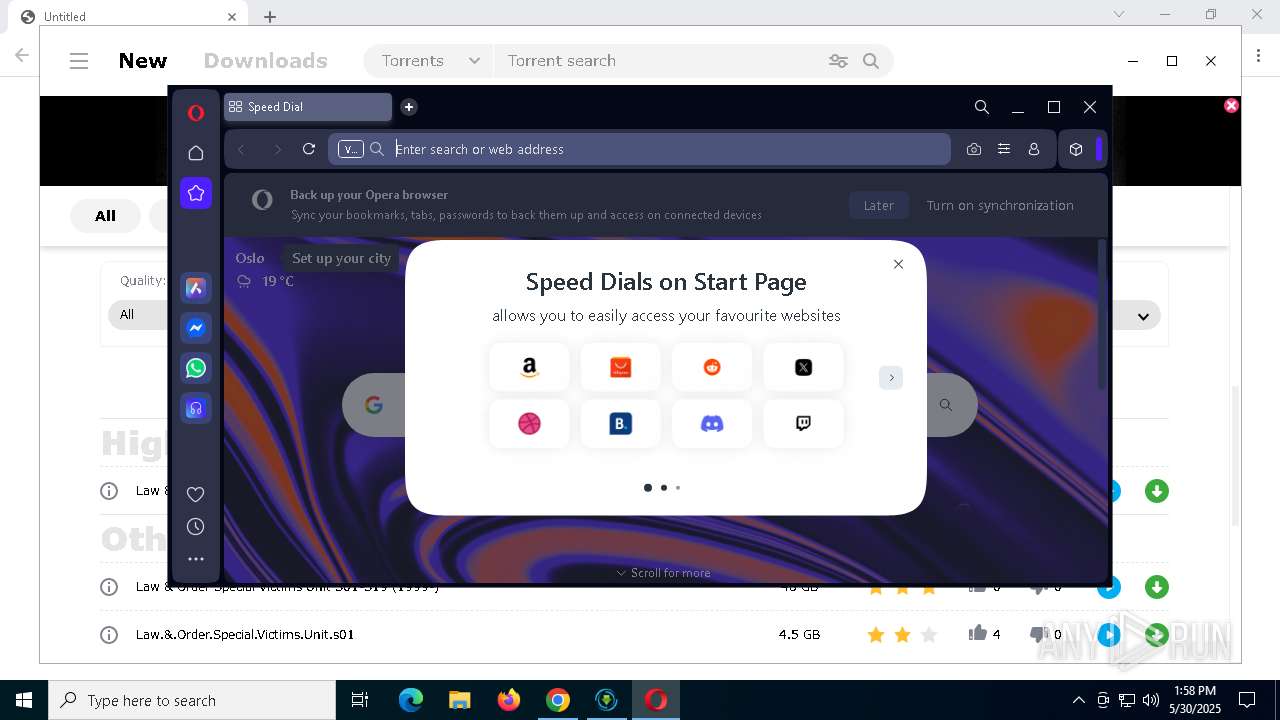Open the notification center
Viewport: 1280px width, 720px height.
pos(1247,700)
